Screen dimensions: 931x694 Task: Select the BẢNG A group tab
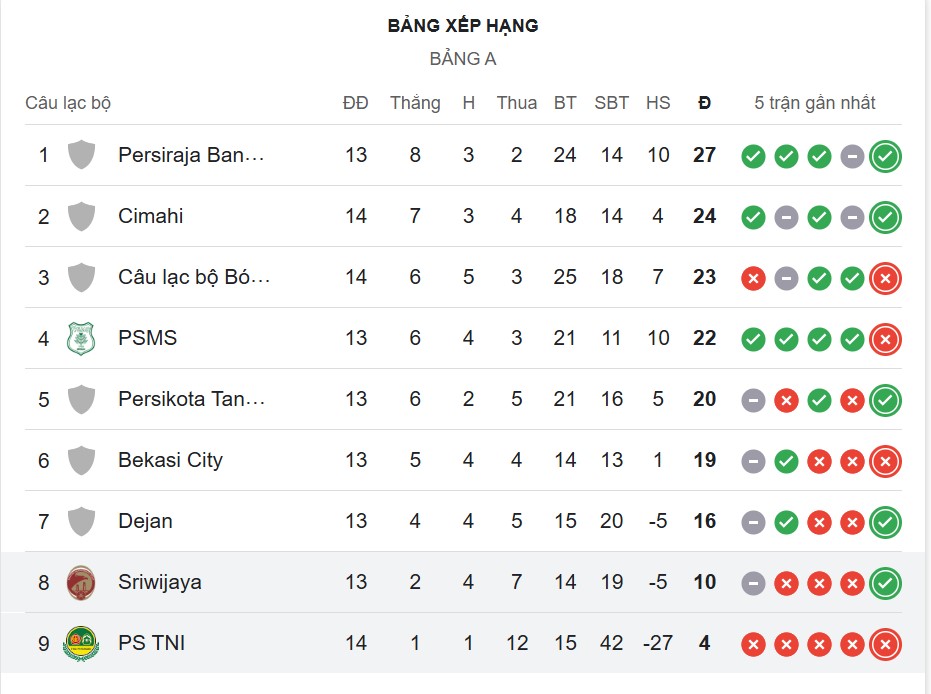click(464, 58)
